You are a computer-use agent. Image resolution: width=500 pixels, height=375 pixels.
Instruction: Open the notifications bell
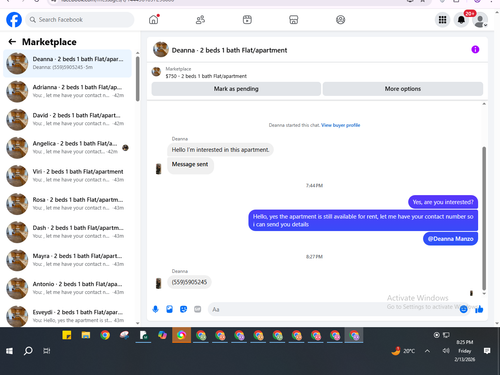click(461, 20)
